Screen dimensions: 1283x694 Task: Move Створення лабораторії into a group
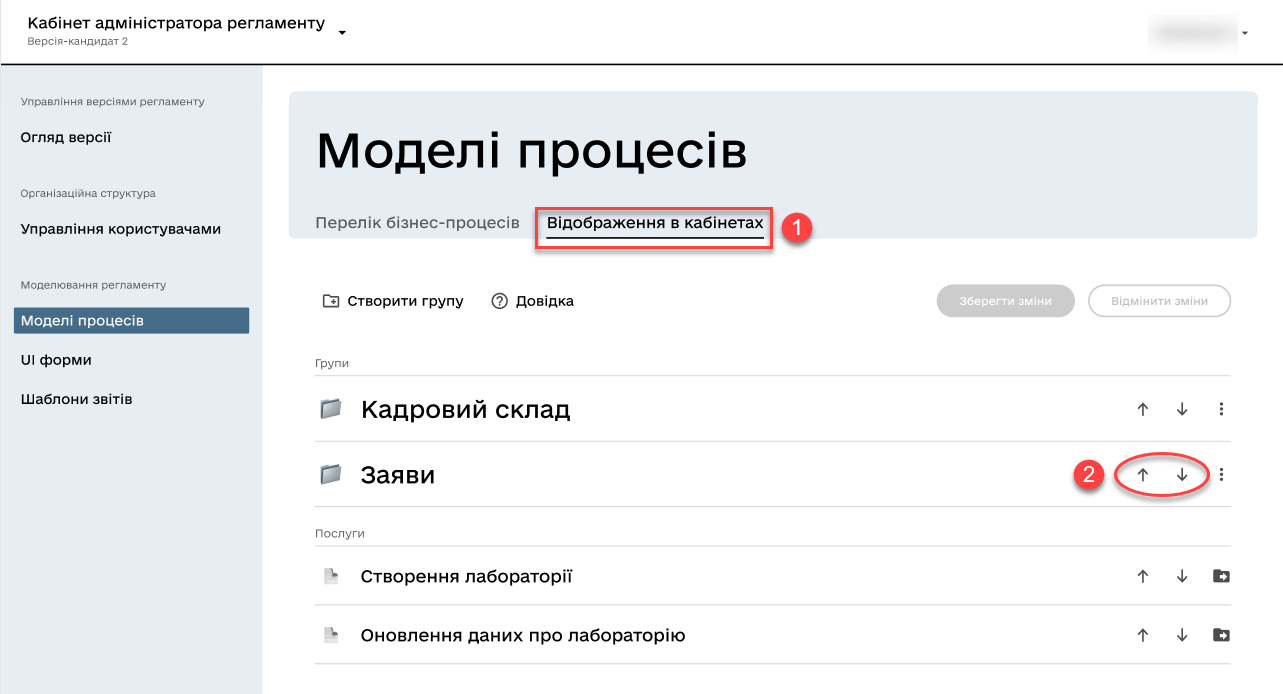[x=1221, y=576]
